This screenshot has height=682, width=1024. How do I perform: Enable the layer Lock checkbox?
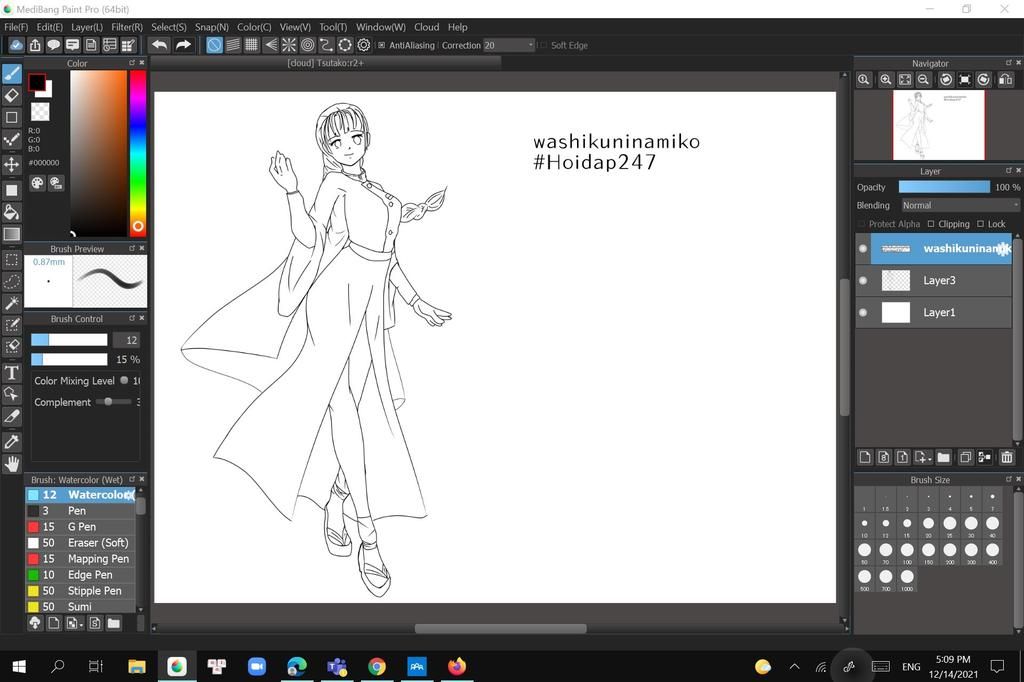[980, 224]
